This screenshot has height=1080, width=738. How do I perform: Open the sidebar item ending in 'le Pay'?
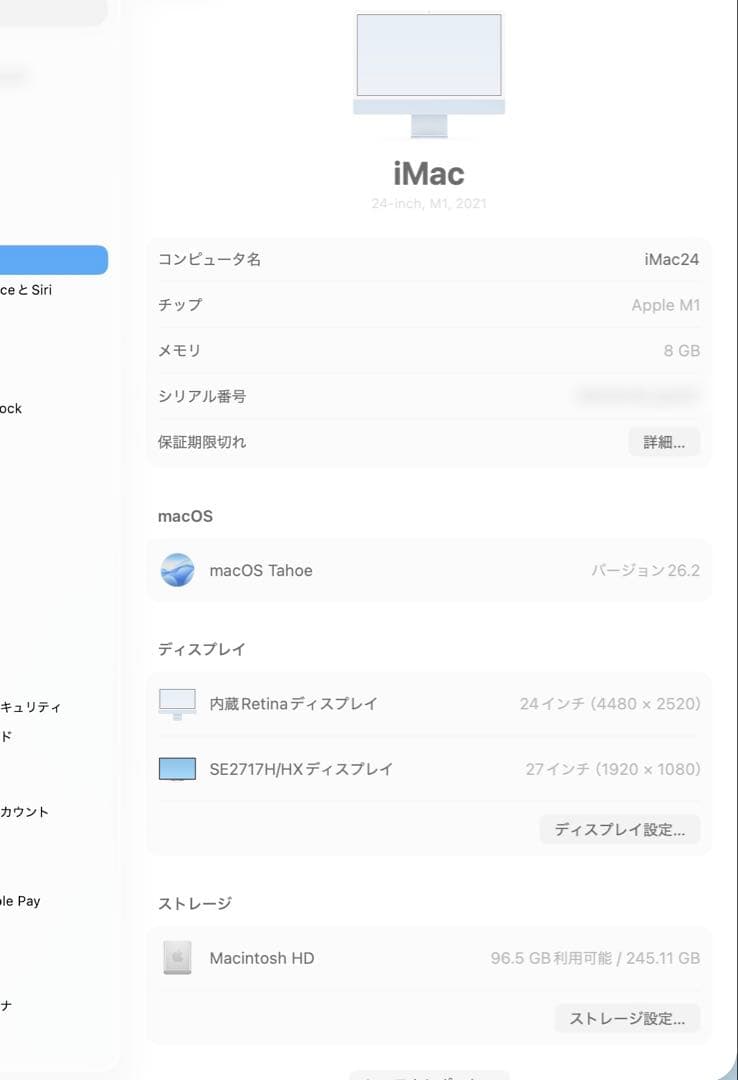pyautogui.click(x=20, y=901)
